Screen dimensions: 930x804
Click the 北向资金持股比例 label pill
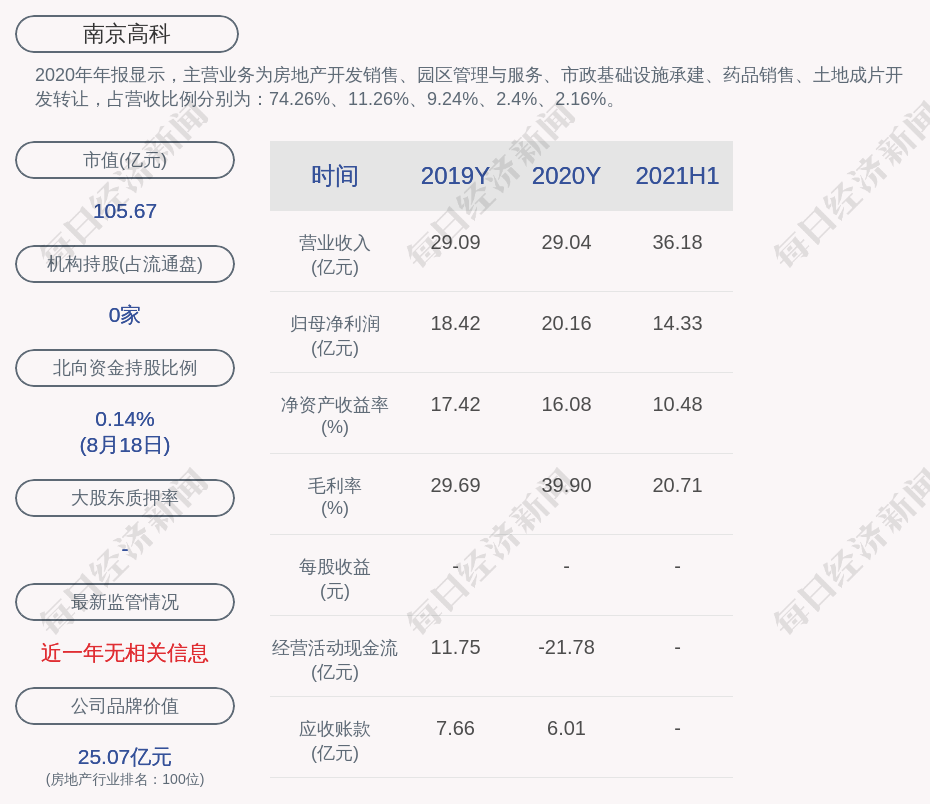point(125,368)
